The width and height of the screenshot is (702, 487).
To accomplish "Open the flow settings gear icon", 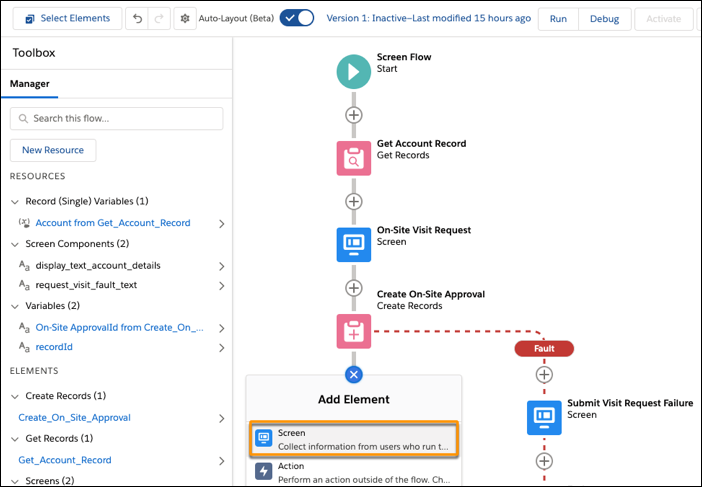I will point(185,19).
